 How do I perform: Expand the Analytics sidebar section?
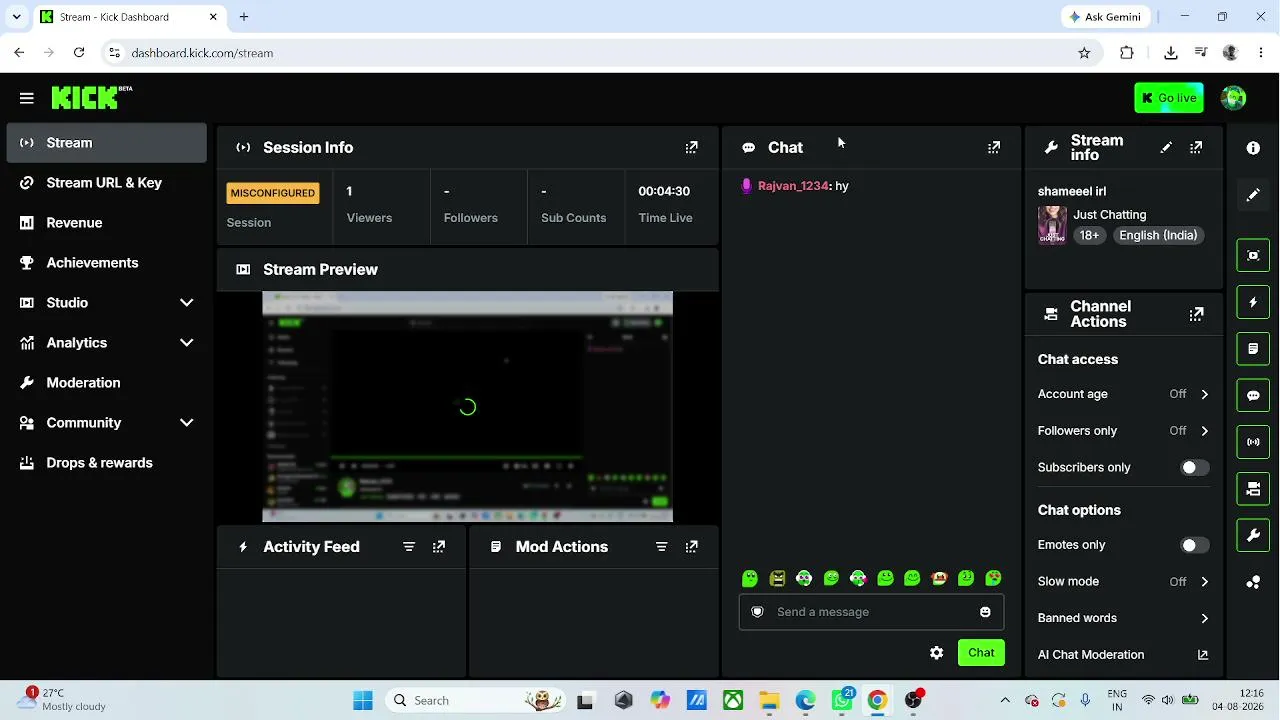click(x=106, y=343)
